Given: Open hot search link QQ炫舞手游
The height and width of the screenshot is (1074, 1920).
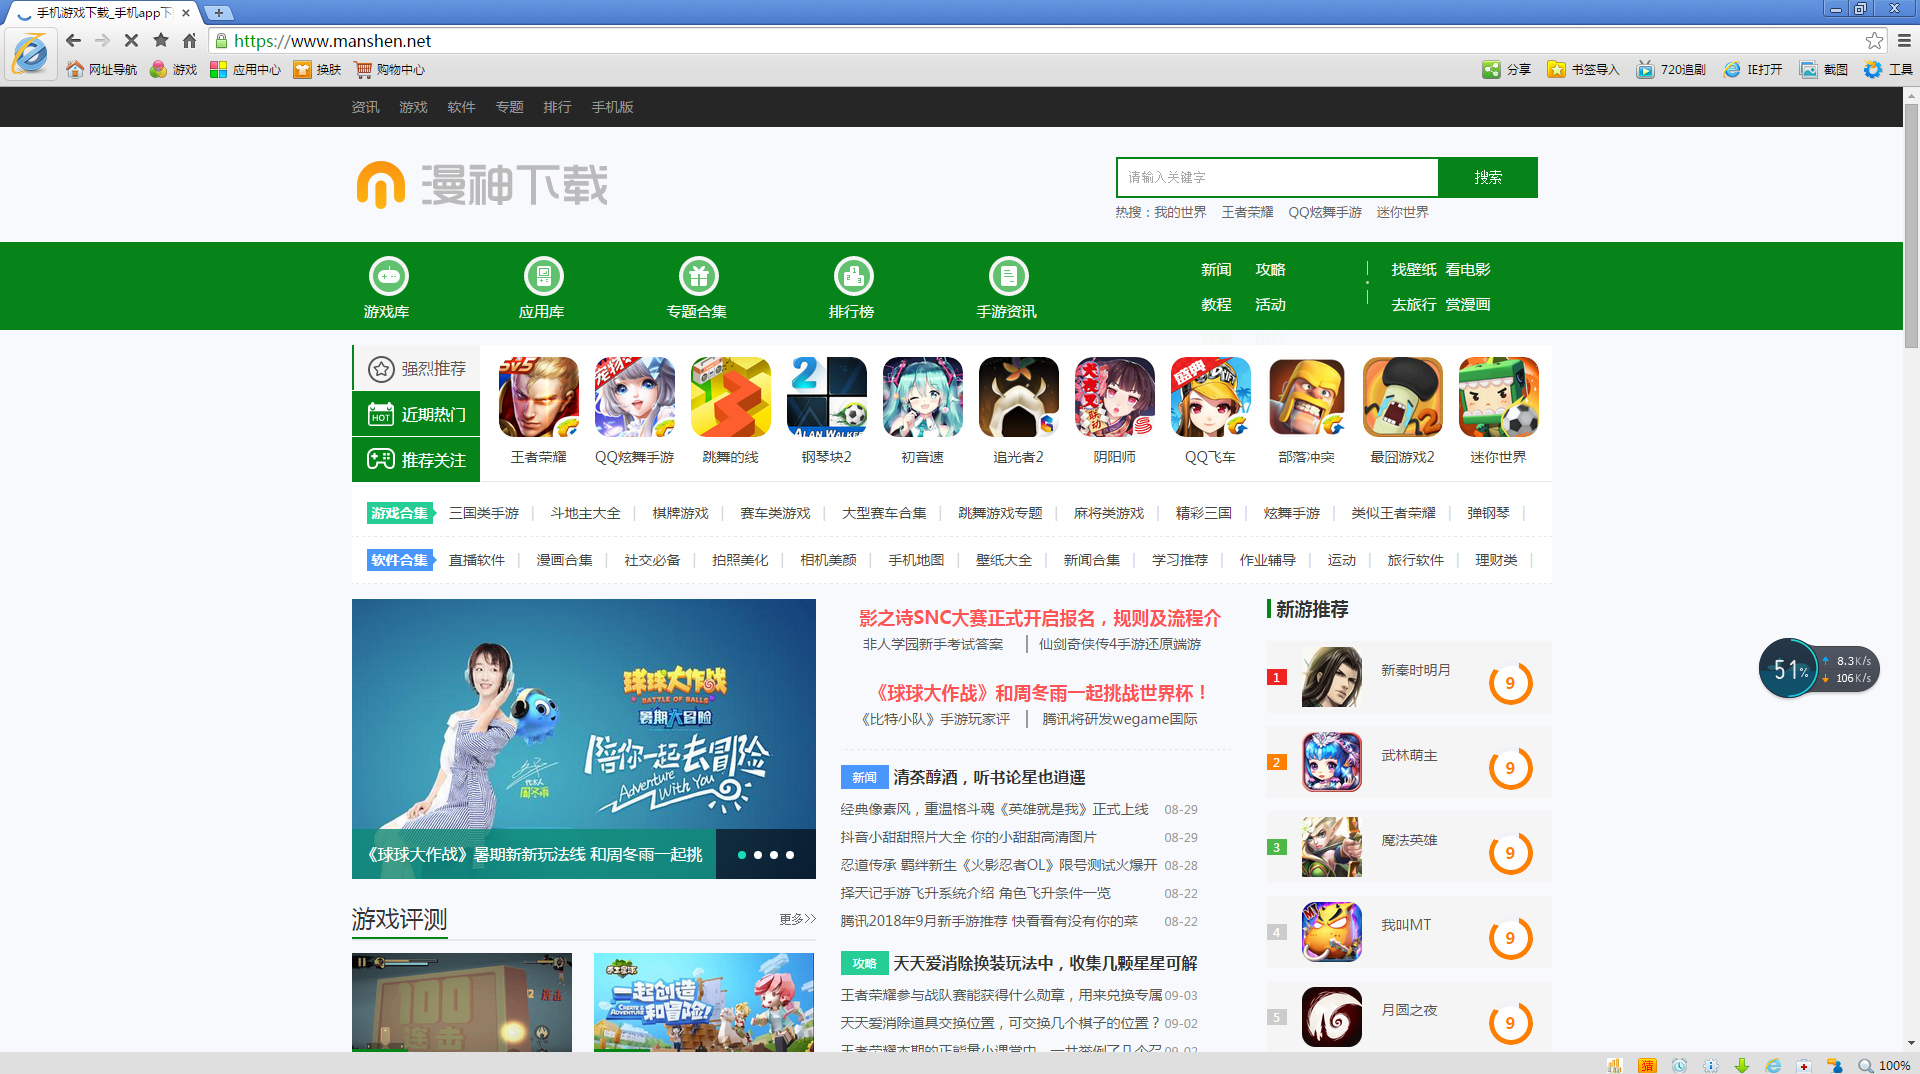Looking at the screenshot, I should tap(1325, 212).
